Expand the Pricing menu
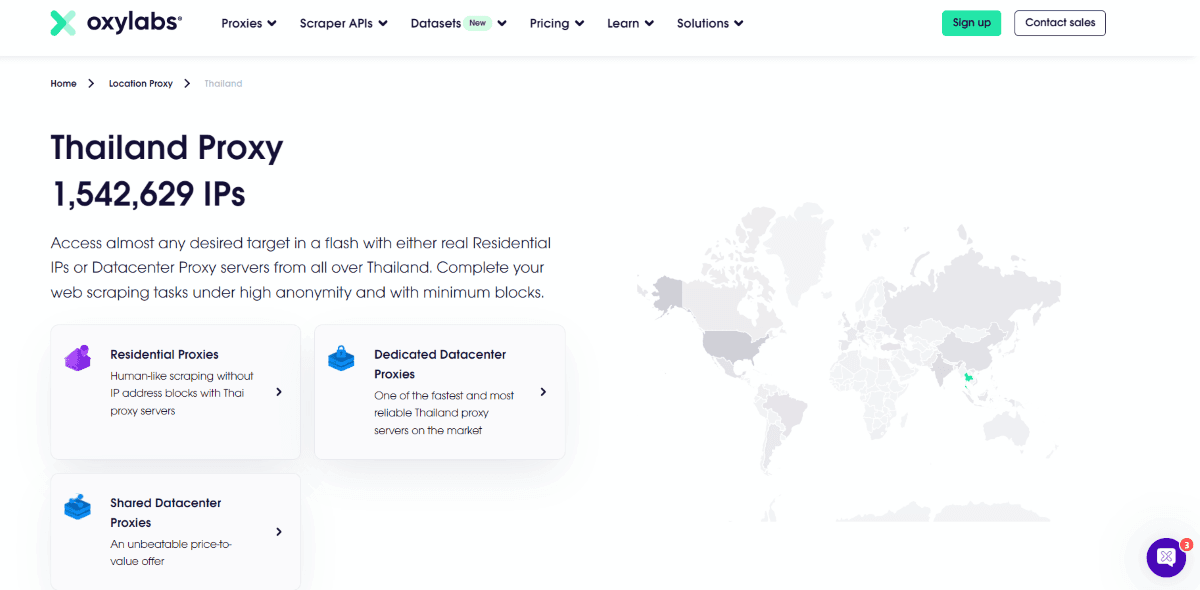Image resolution: width=1200 pixels, height=590 pixels. point(557,23)
